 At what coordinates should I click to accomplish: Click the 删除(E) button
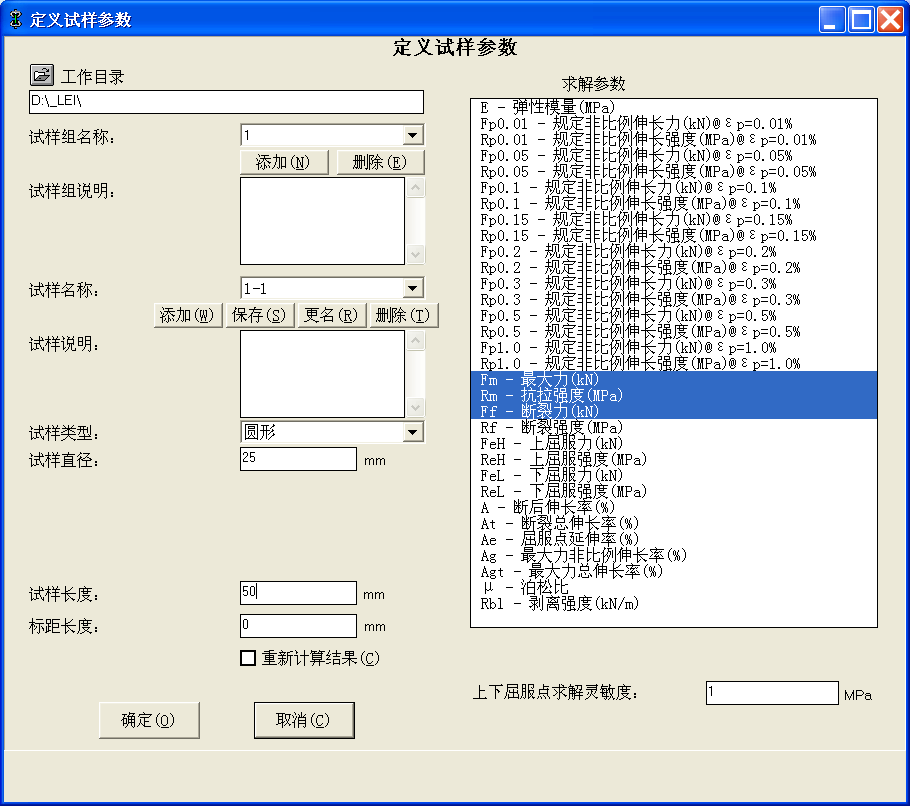[x=380, y=162]
